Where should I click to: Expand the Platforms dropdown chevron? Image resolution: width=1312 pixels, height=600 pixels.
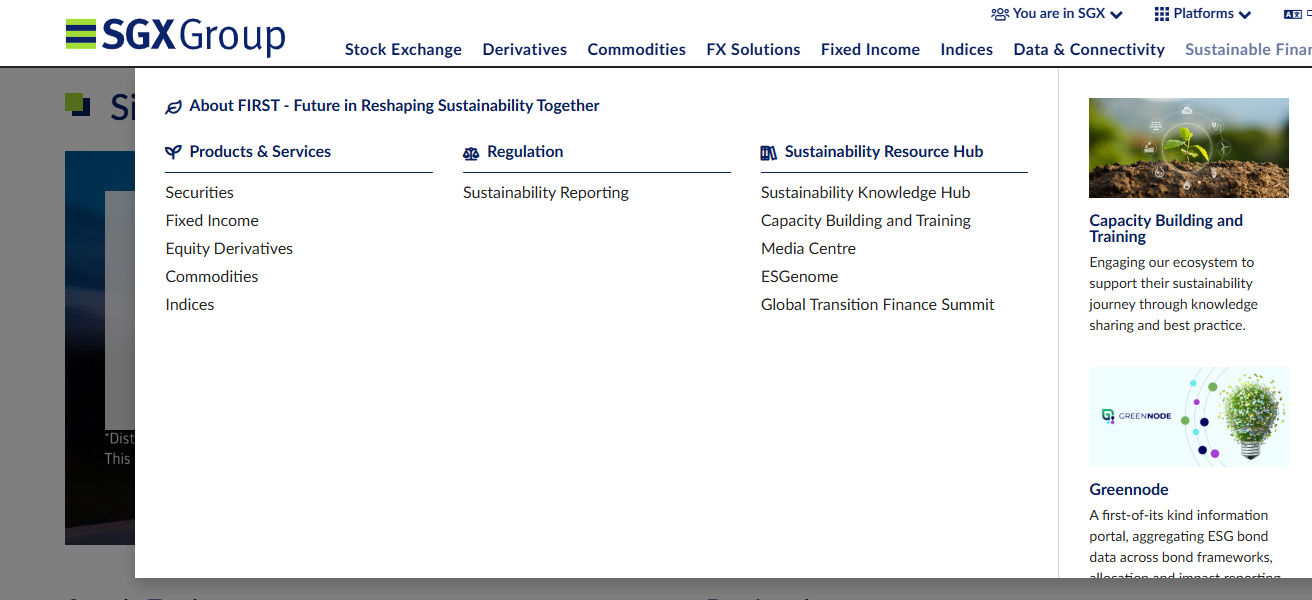[1244, 14]
